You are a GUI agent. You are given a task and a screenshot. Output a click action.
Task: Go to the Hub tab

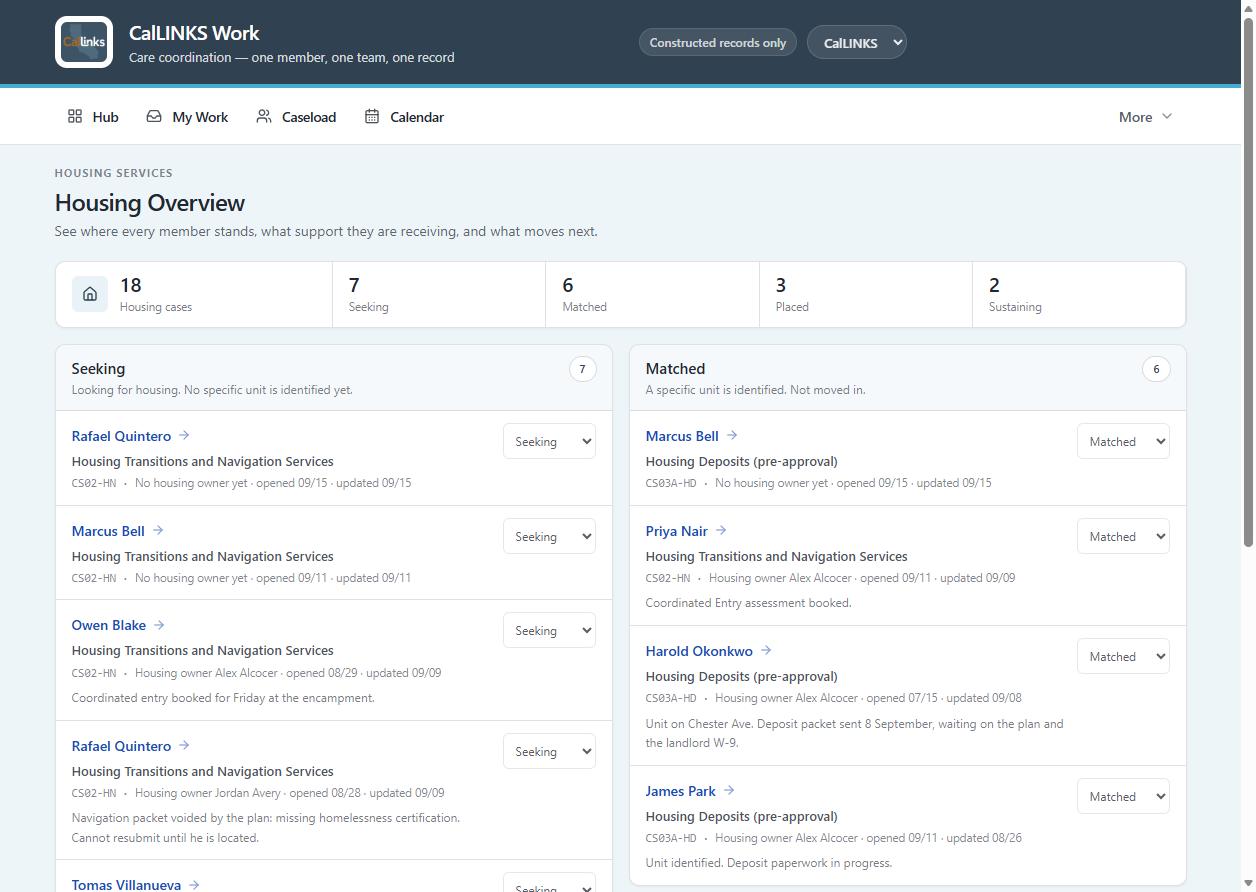[93, 117]
